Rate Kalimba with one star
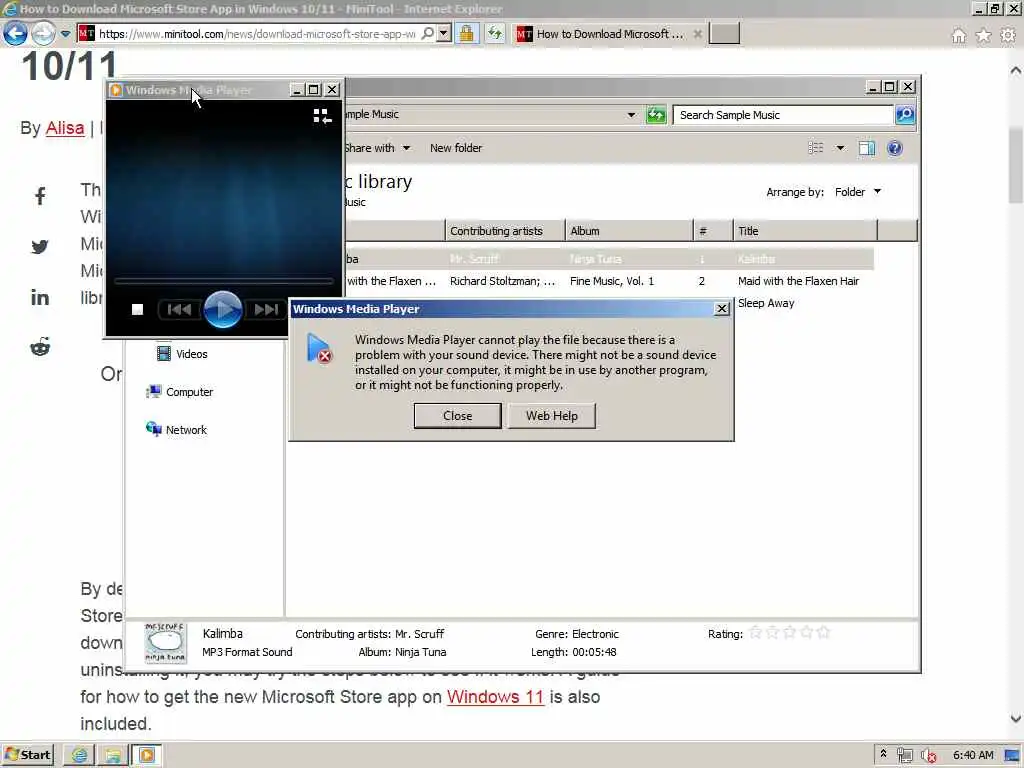Image resolution: width=1024 pixels, height=768 pixels. point(756,632)
